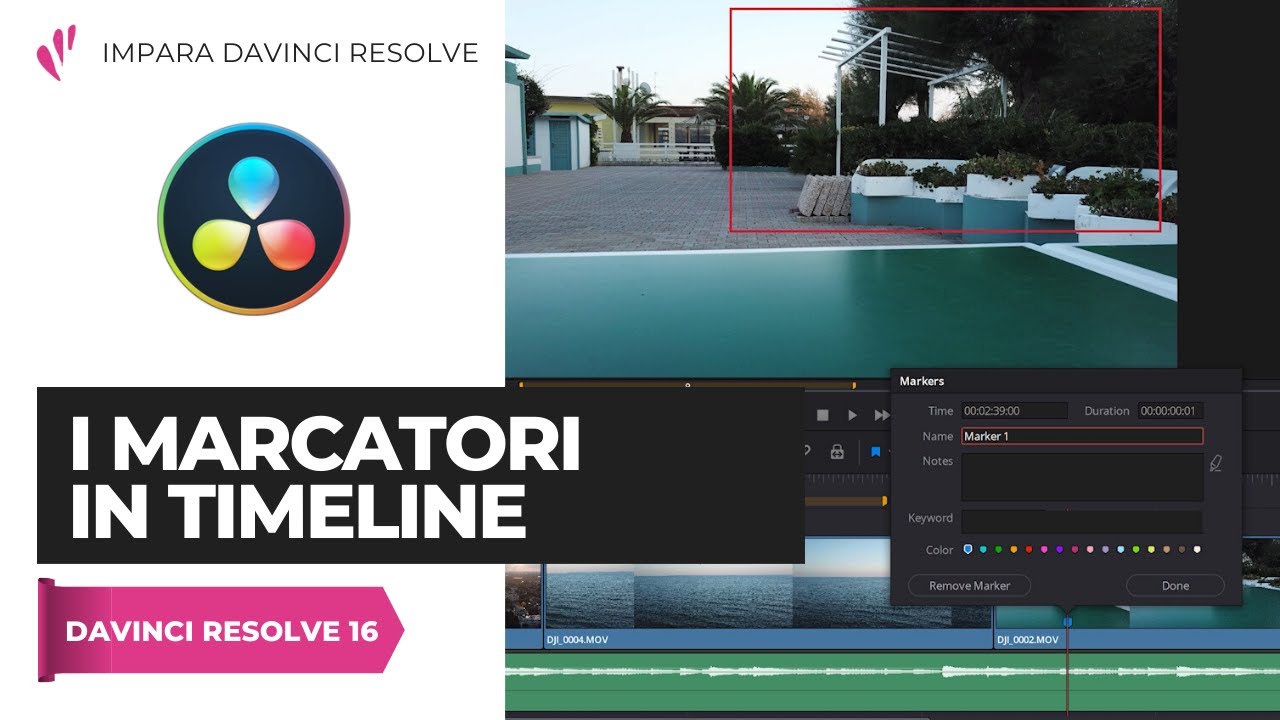1280x720 pixels.
Task: Select the blue marker color
Action: [x=968, y=549]
